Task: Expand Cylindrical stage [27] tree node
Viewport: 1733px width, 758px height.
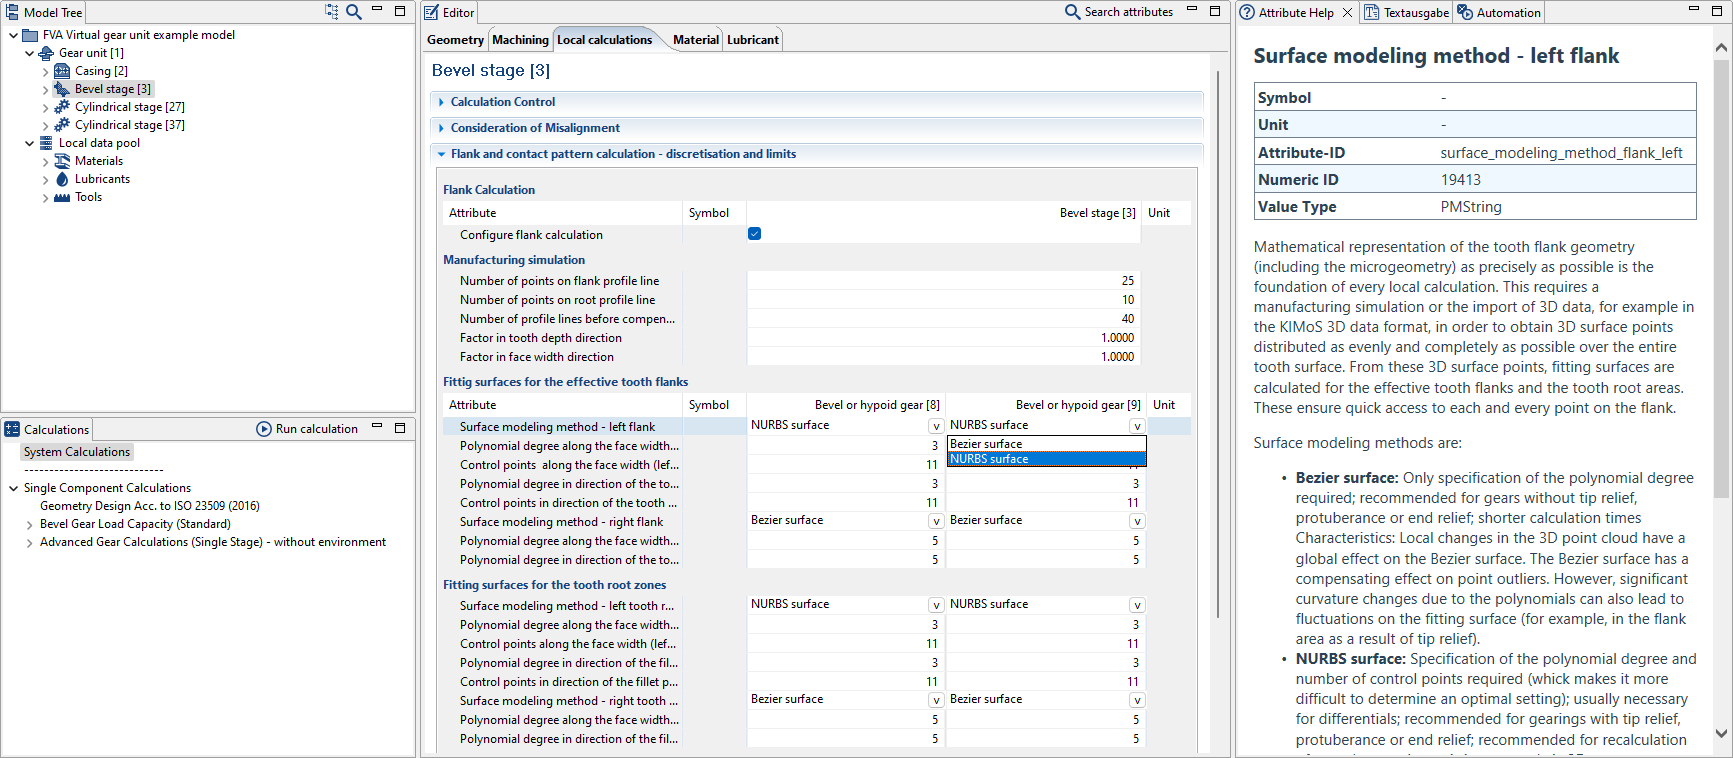Action: click(x=46, y=107)
